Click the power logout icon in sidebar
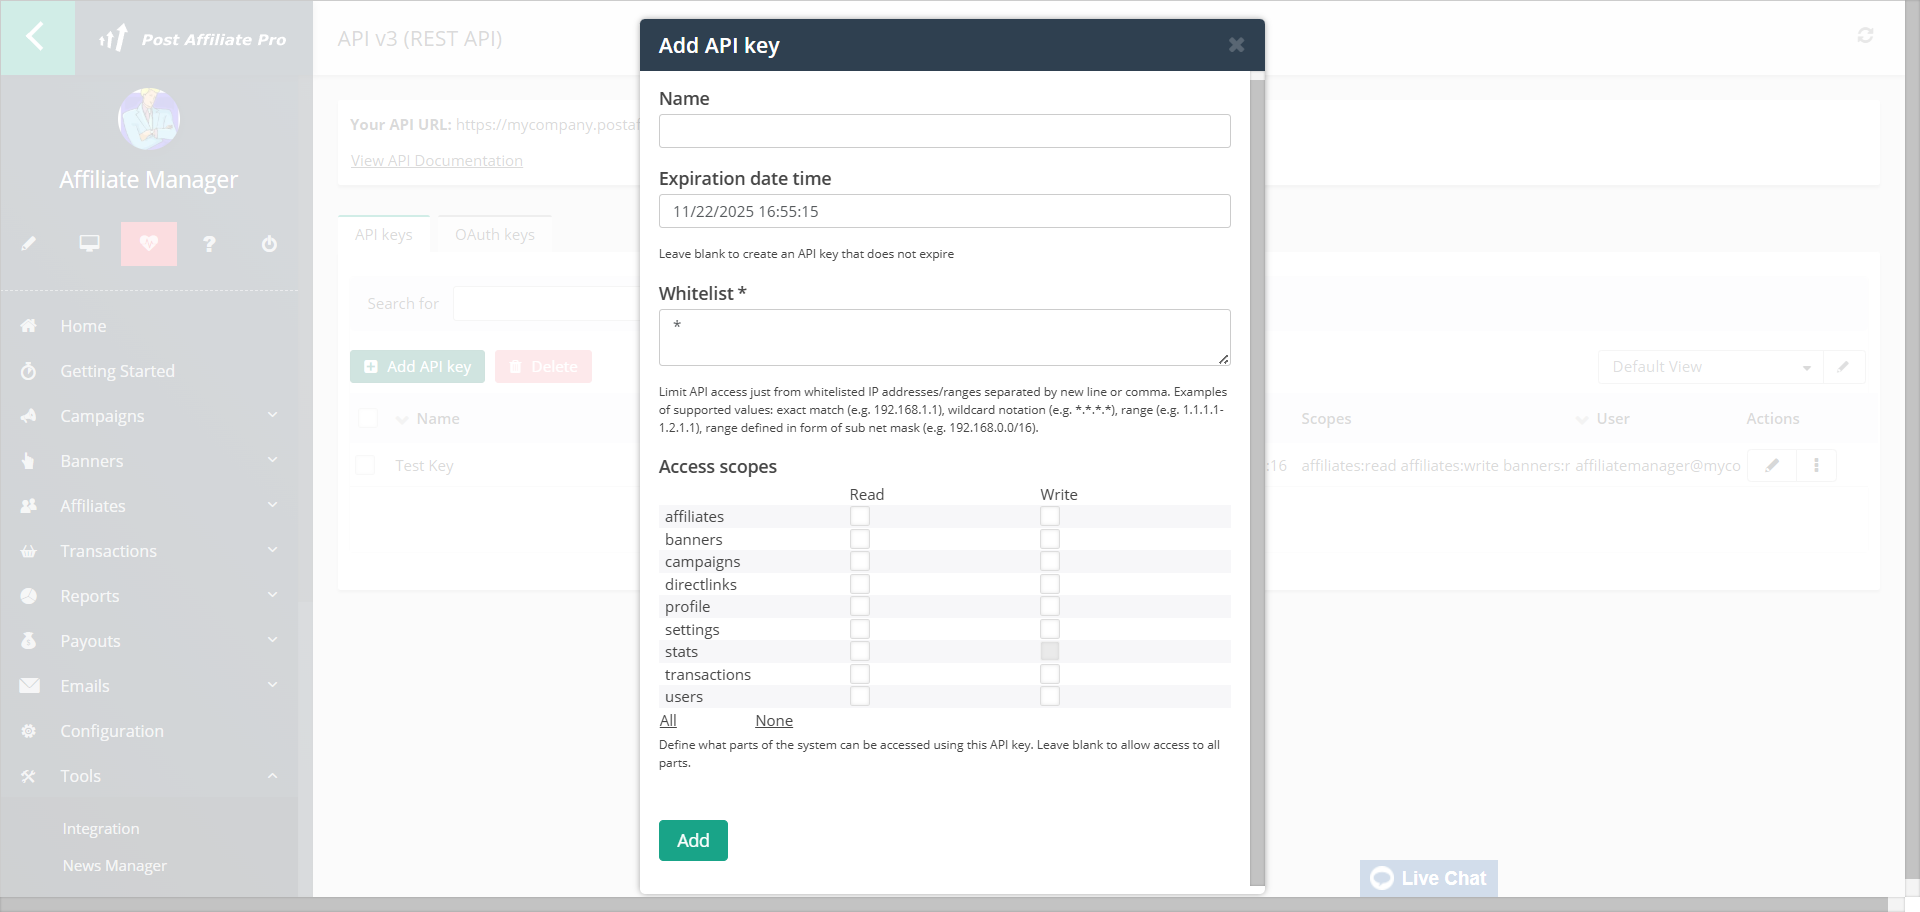Screen dimensions: 1920x912 tap(269, 244)
